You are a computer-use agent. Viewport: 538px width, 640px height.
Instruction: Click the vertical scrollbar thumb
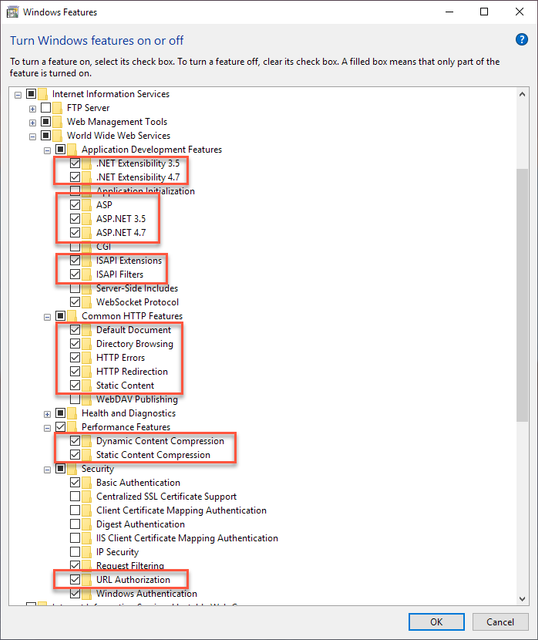click(522, 295)
